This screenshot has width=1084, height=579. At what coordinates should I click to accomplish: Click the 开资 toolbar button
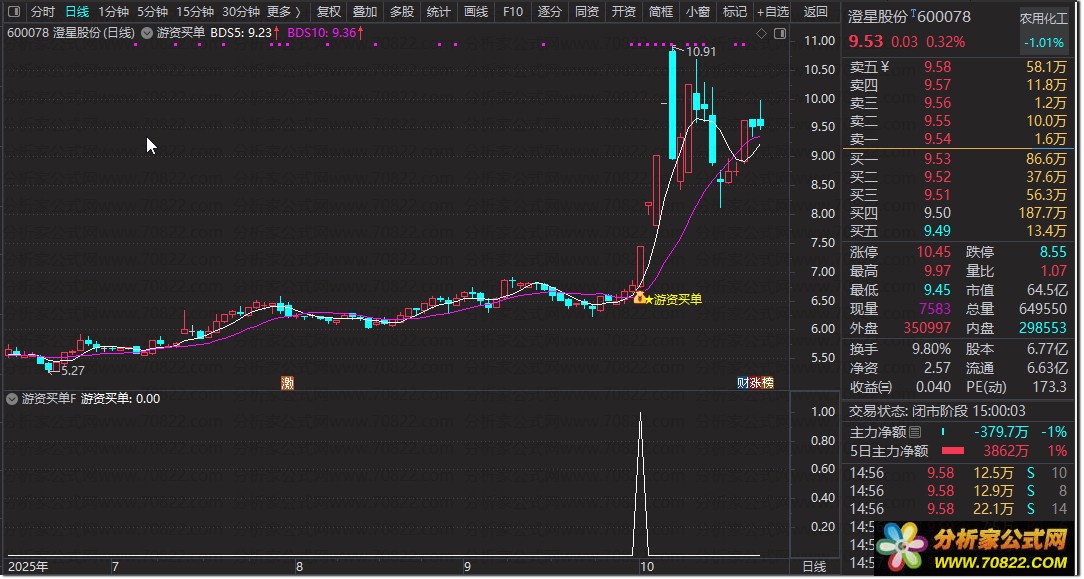[x=624, y=12]
